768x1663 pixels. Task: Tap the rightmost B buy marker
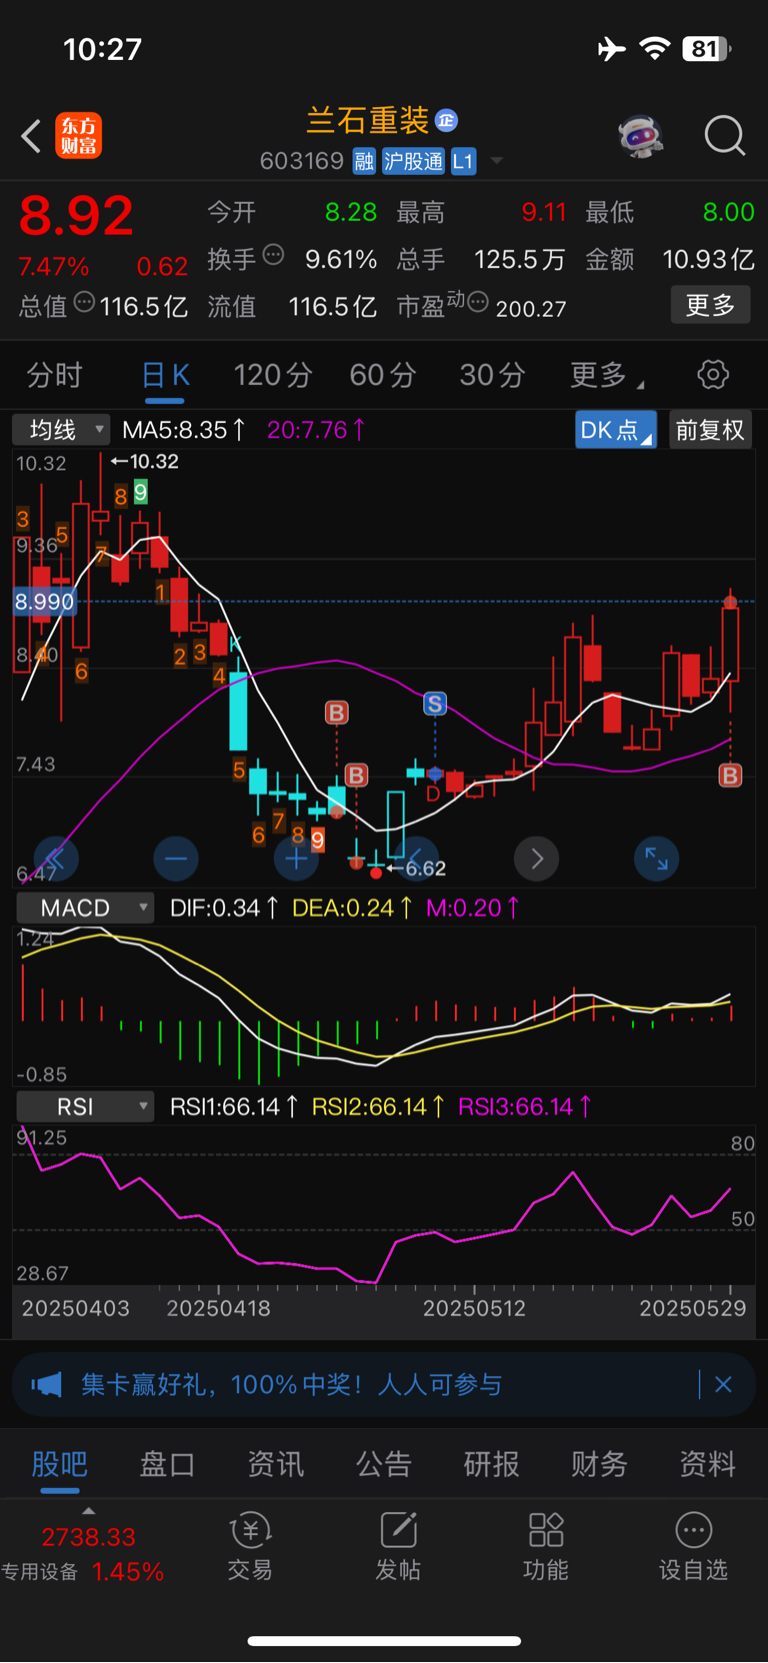[x=731, y=775]
